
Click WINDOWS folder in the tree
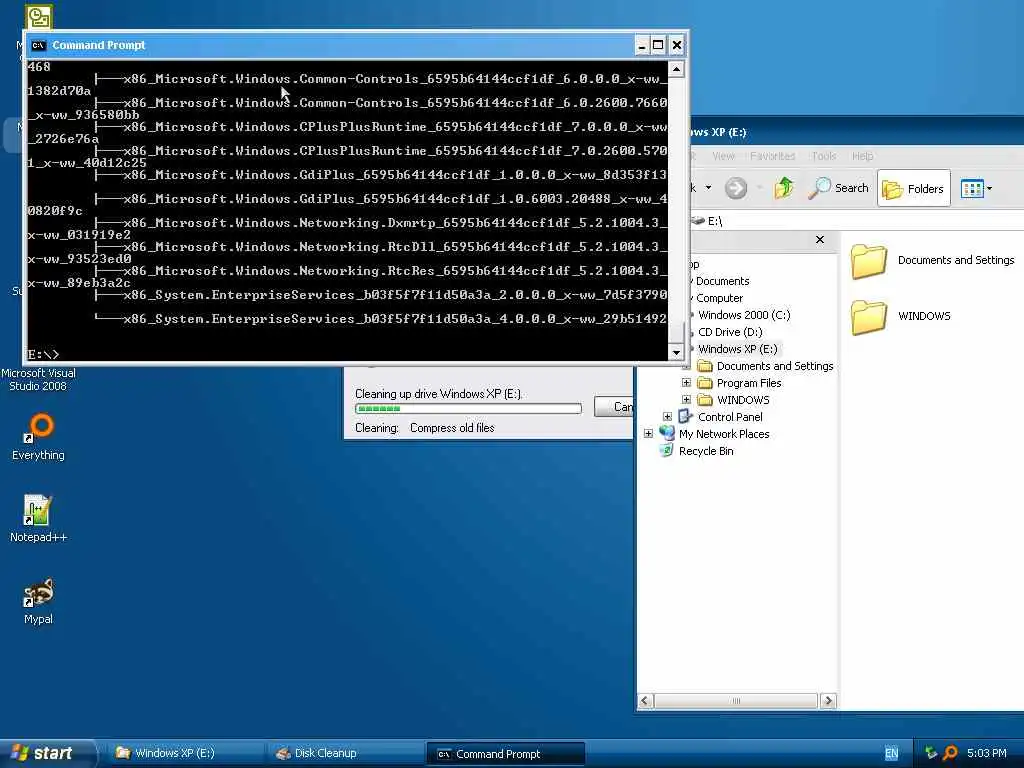coord(743,400)
